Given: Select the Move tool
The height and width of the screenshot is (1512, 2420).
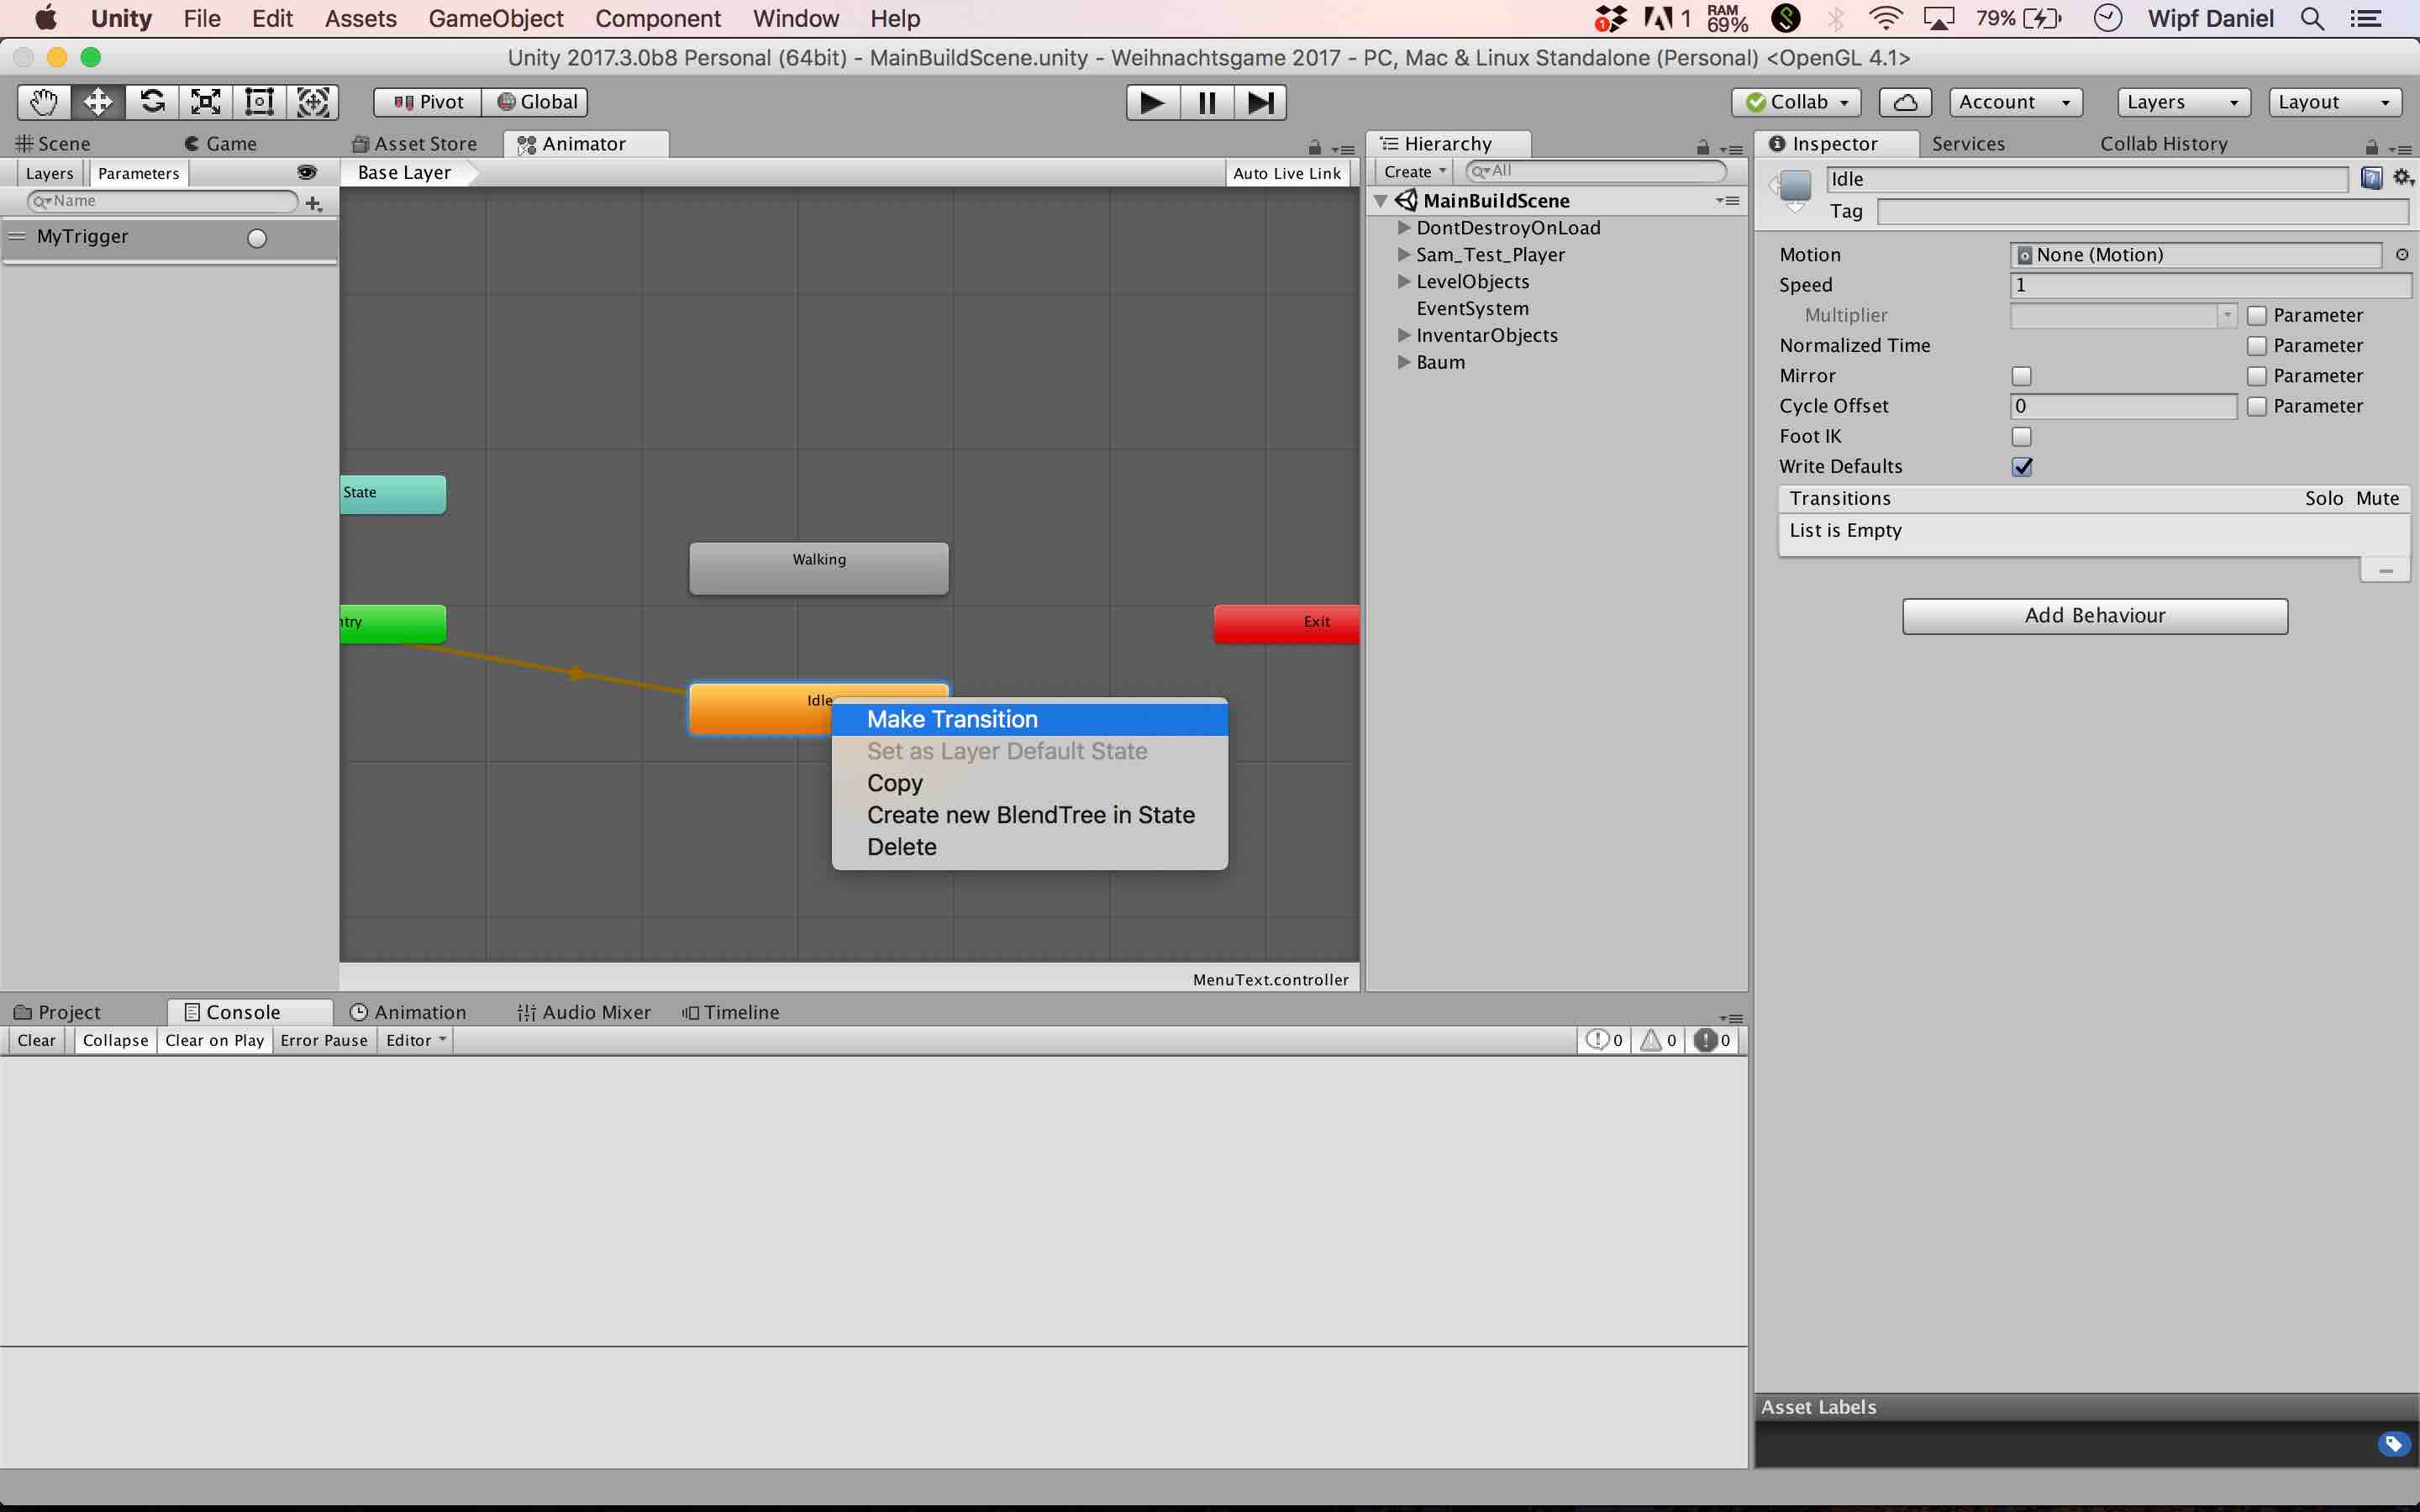Looking at the screenshot, I should click(97, 101).
